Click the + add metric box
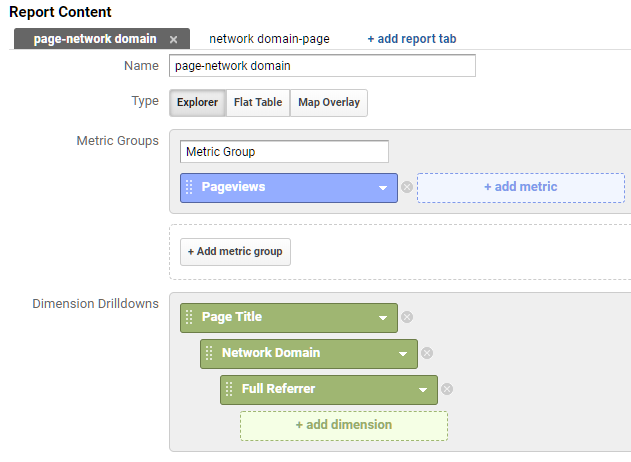 [x=521, y=188]
